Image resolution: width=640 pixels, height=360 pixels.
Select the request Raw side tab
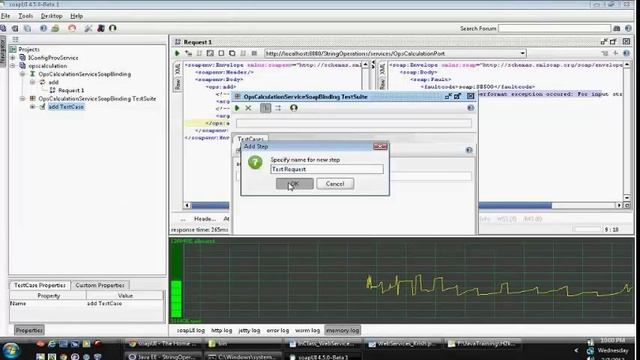tap(178, 84)
